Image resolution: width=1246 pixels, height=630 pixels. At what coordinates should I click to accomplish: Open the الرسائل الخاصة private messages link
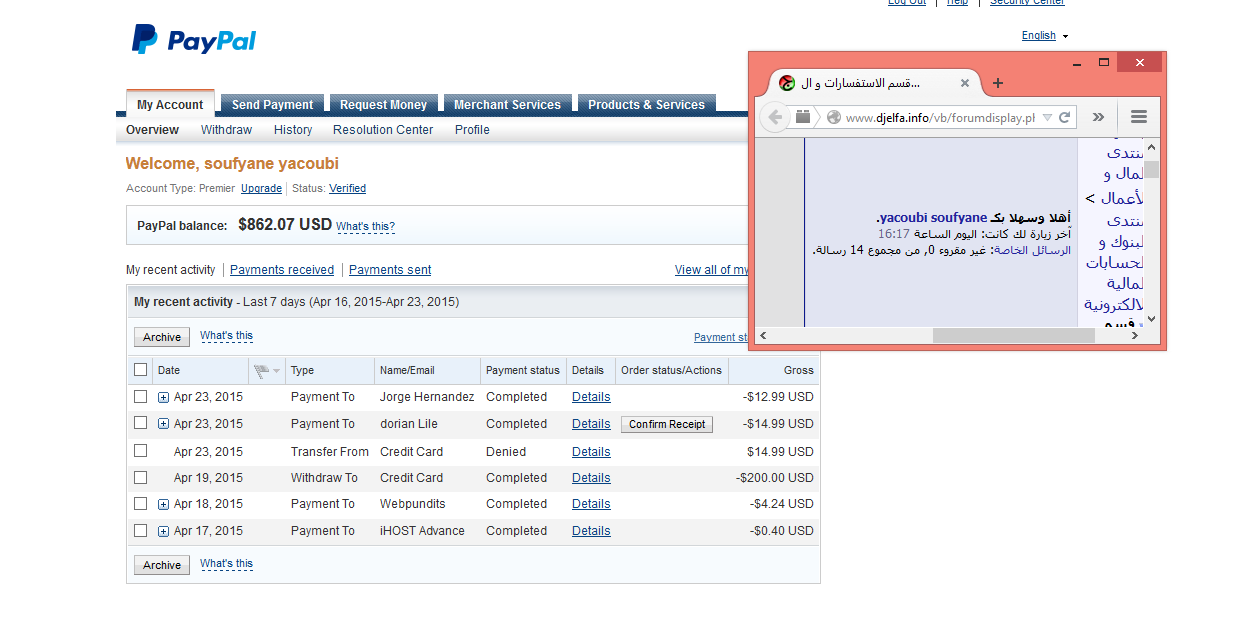1032,250
